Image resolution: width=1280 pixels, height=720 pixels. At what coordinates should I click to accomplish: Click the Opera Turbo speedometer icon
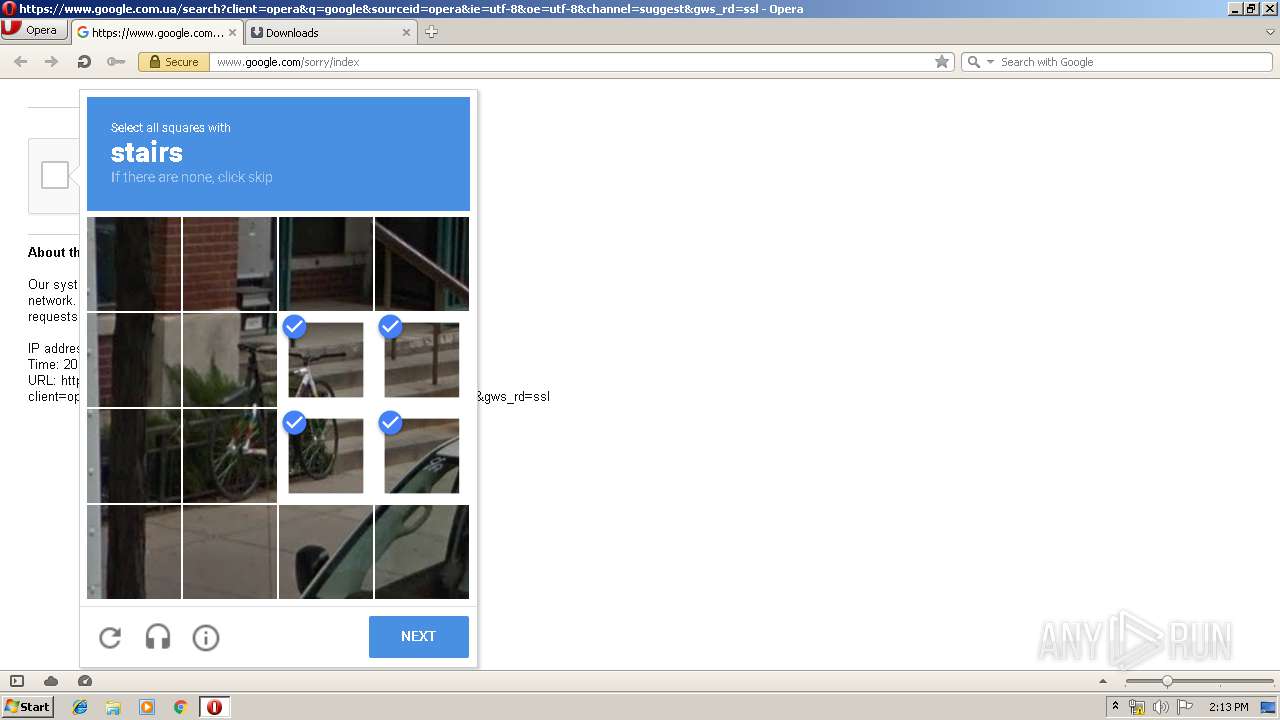(x=85, y=681)
